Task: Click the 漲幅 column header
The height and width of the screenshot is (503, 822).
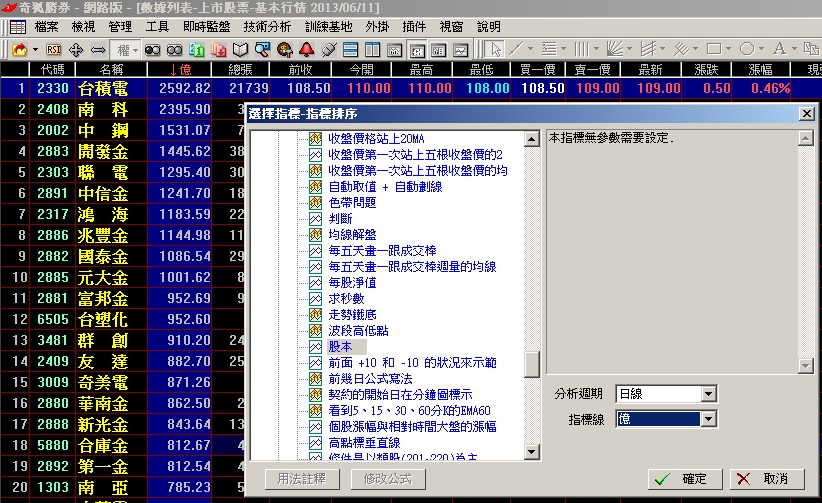Action: 760,69
